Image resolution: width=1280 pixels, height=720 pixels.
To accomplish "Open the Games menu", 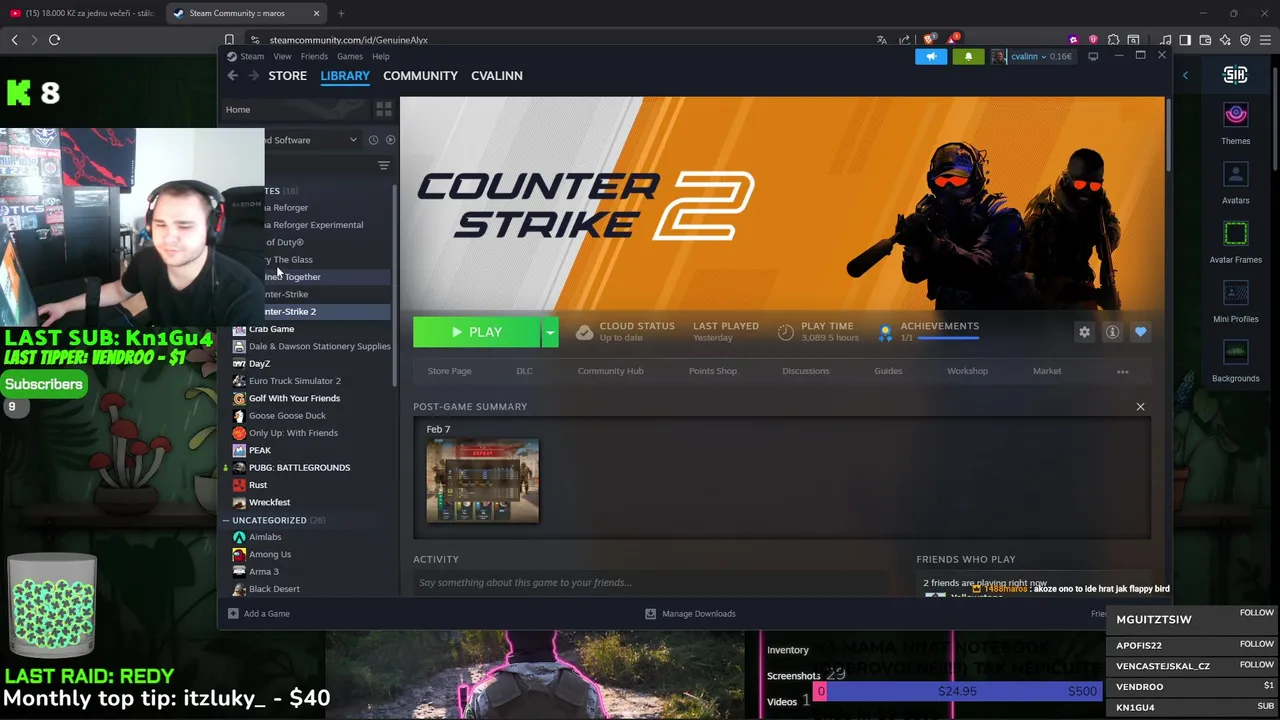I will tap(350, 57).
